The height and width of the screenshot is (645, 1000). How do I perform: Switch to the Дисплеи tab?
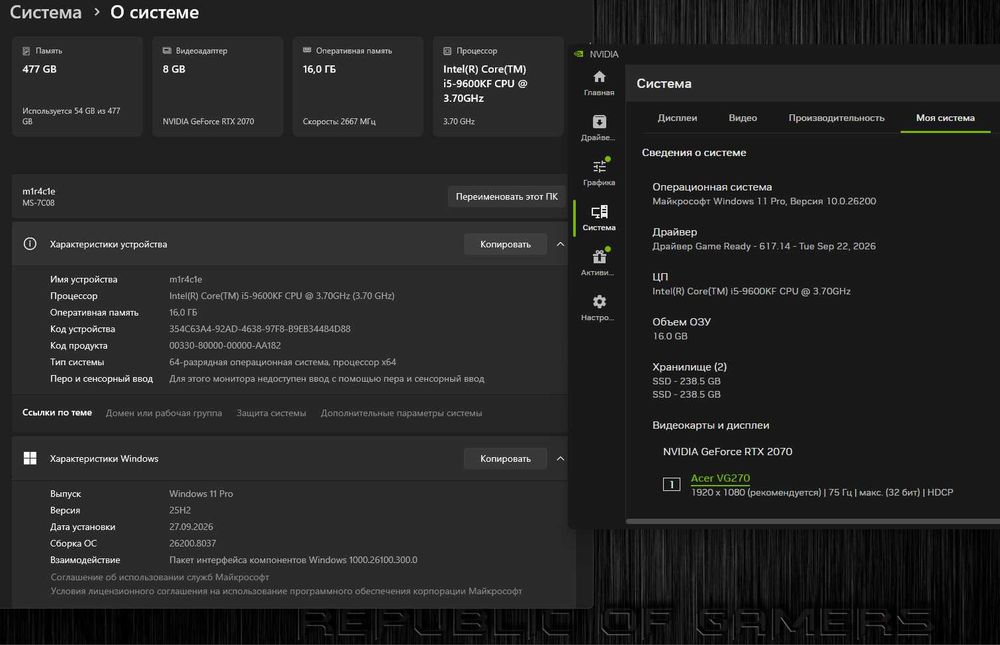pos(677,118)
